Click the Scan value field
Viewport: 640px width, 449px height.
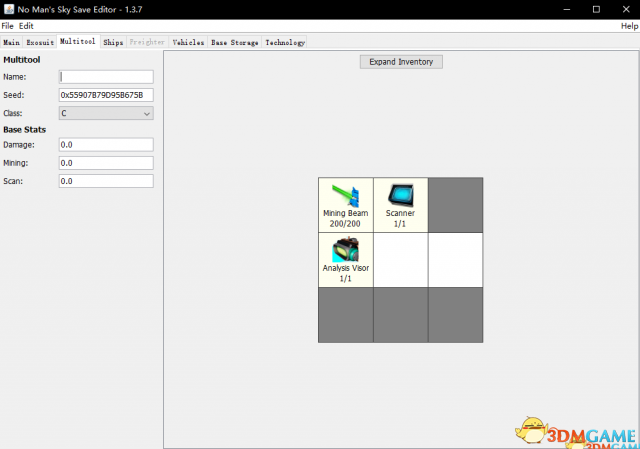pyautogui.click(x=106, y=181)
